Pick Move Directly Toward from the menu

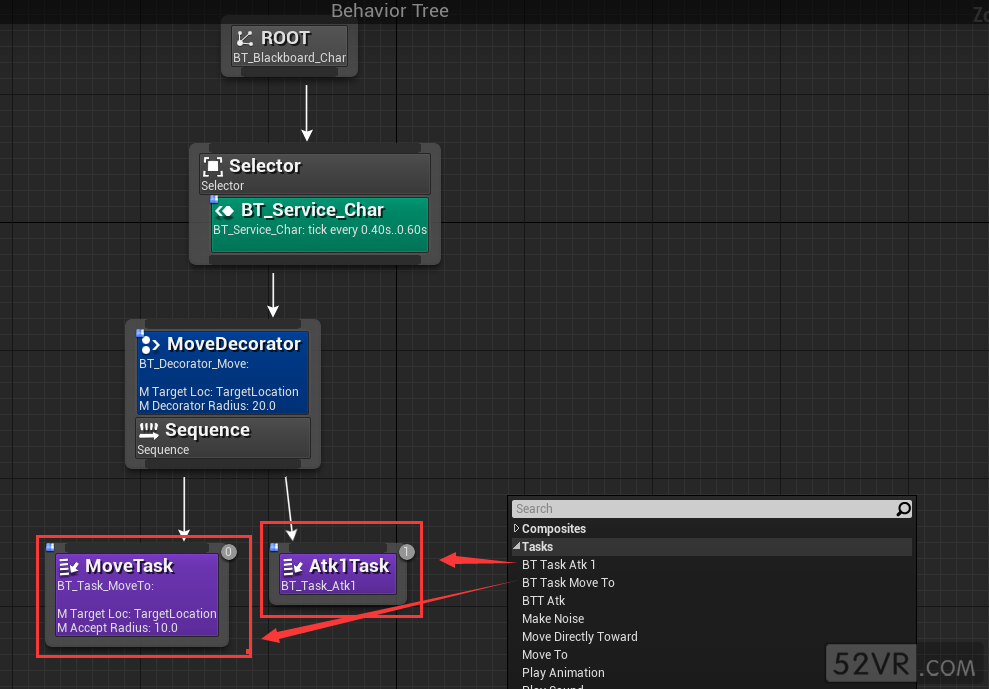[580, 637]
